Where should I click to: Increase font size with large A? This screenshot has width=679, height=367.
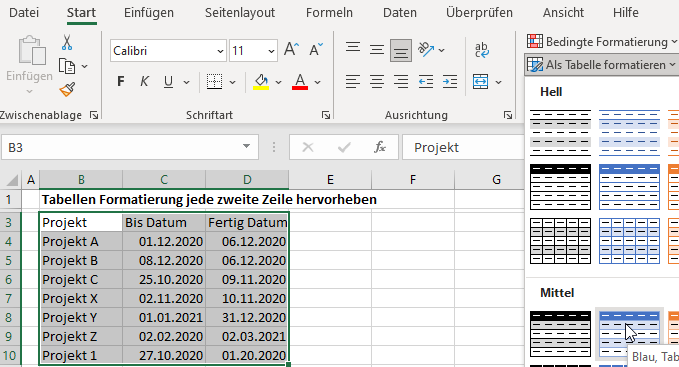tap(291, 49)
